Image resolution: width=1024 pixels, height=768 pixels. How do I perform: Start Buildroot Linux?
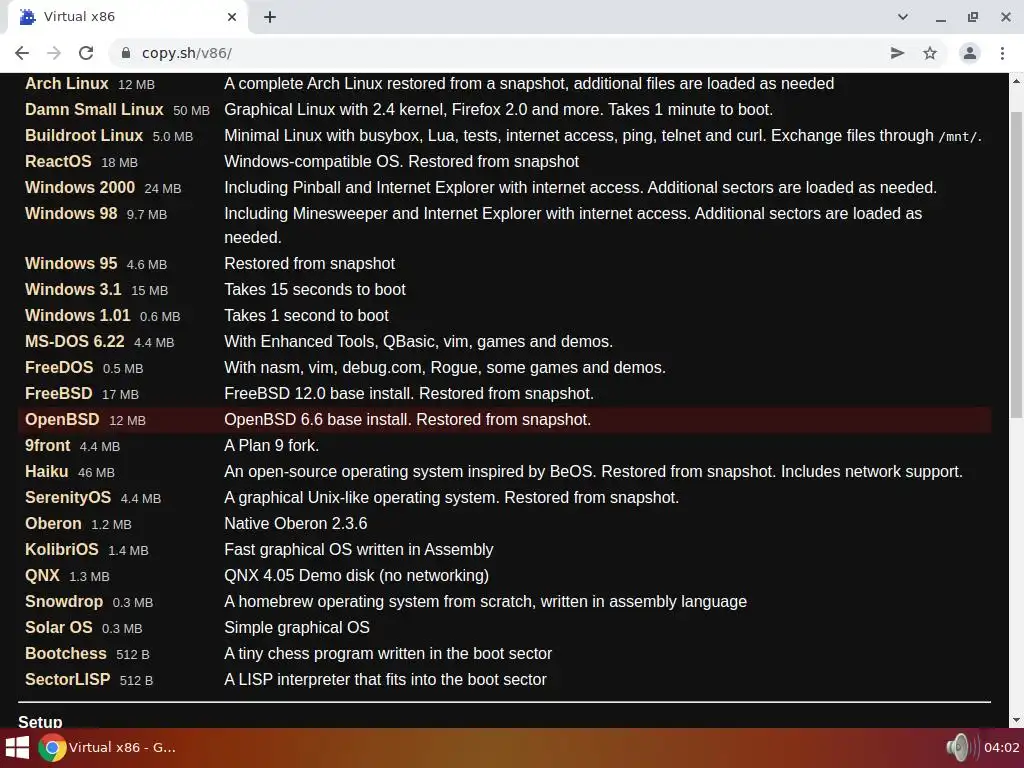[84, 135]
